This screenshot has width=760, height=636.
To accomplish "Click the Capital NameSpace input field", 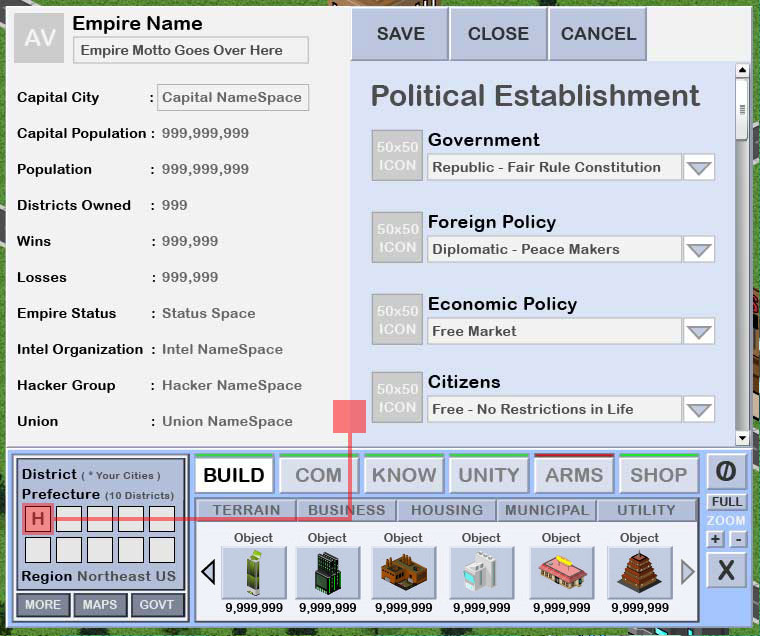I will [x=233, y=97].
